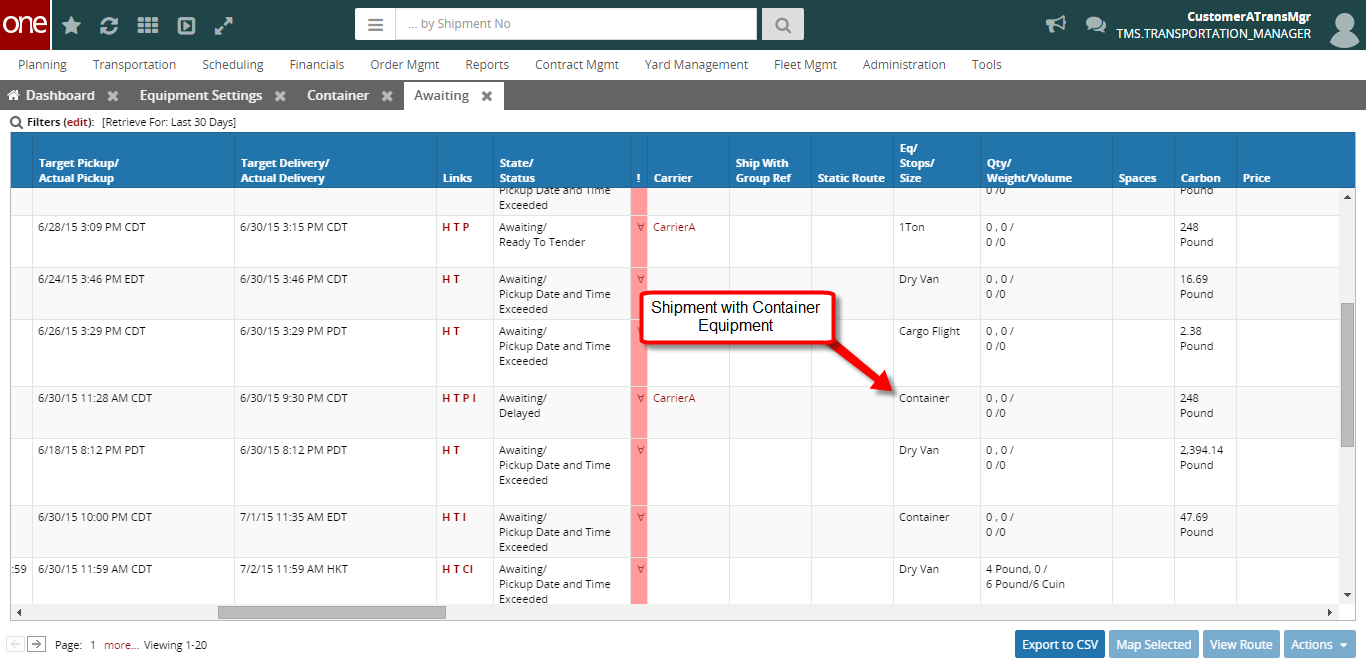Go to next page arrow
Image resolution: width=1366 pixels, height=667 pixels.
click(x=36, y=644)
